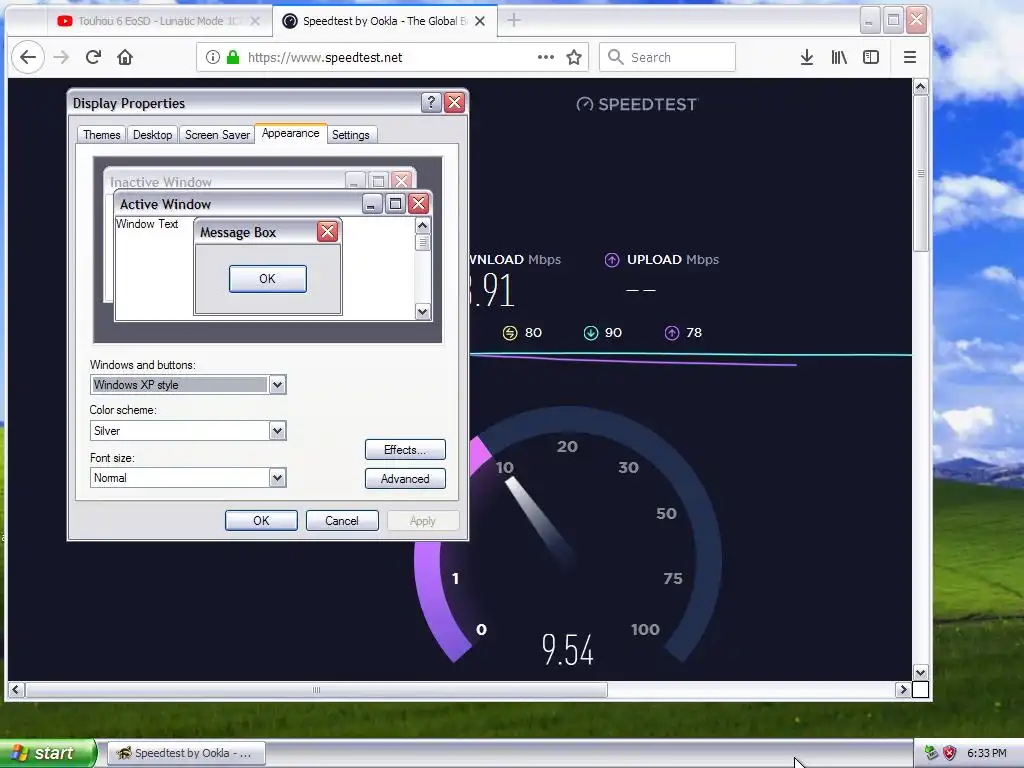Click the Display Properties help question mark
This screenshot has width=1024, height=768.
click(x=431, y=103)
